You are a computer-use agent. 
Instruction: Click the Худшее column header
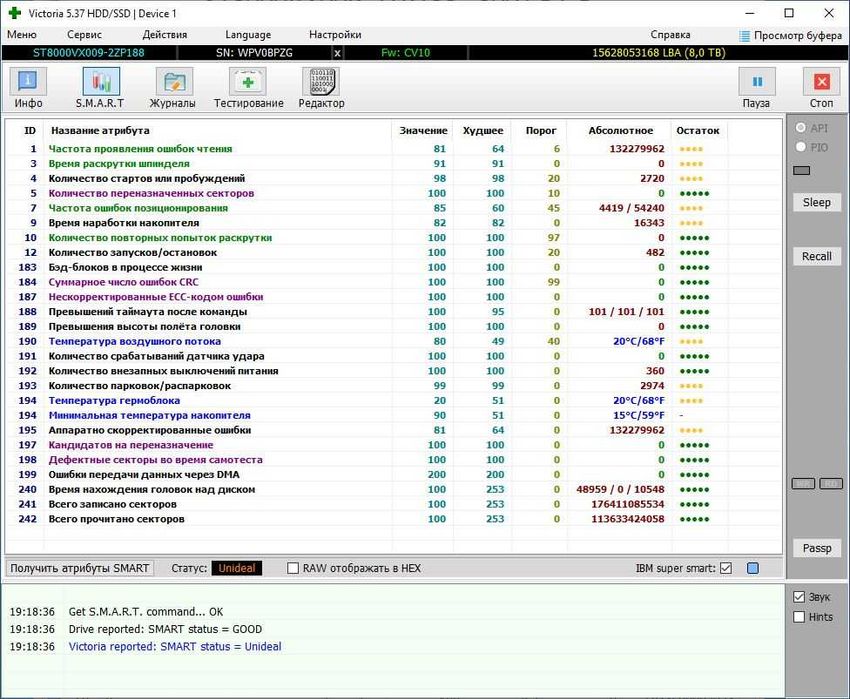(482, 130)
